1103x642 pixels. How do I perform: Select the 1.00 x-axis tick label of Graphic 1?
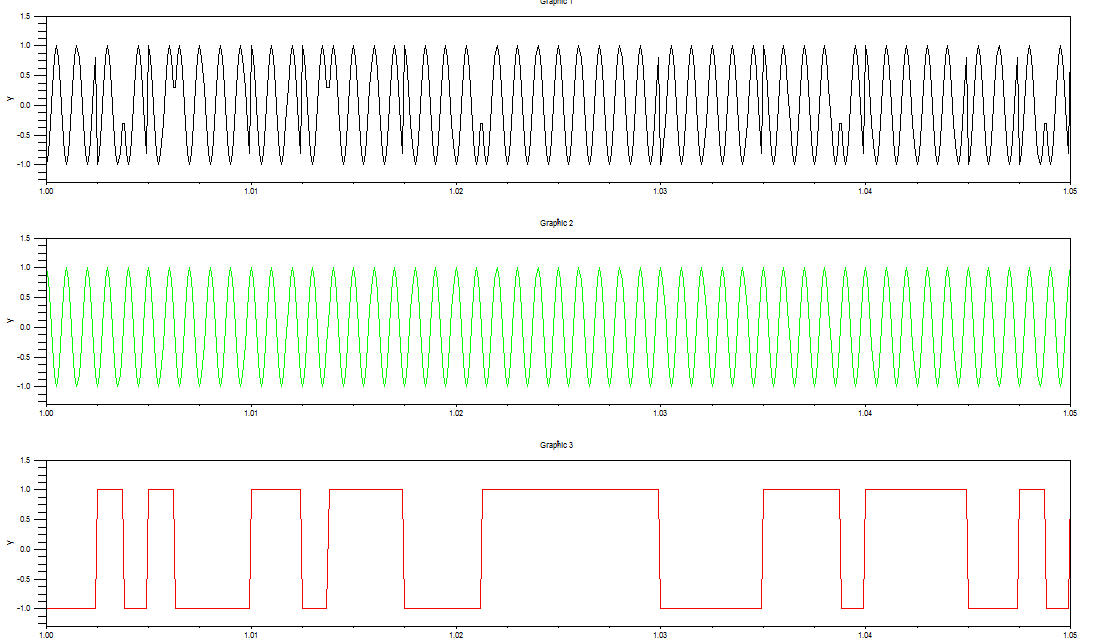pyautogui.click(x=46, y=191)
